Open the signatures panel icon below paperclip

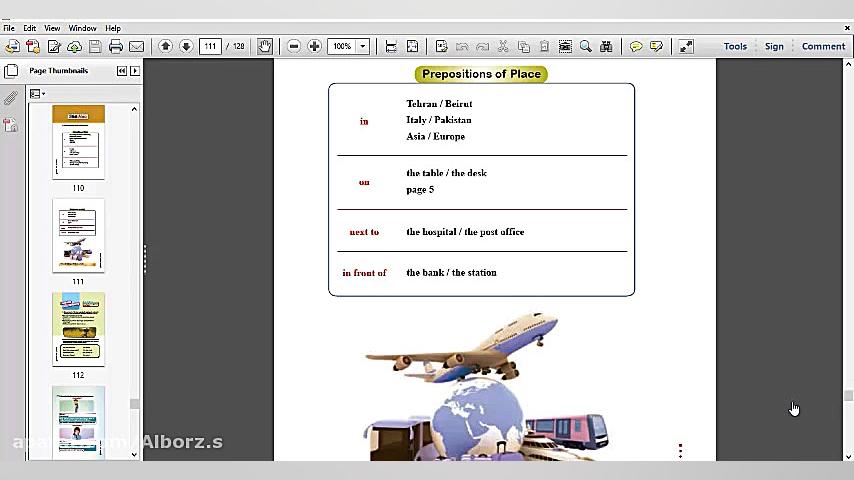pos(10,125)
